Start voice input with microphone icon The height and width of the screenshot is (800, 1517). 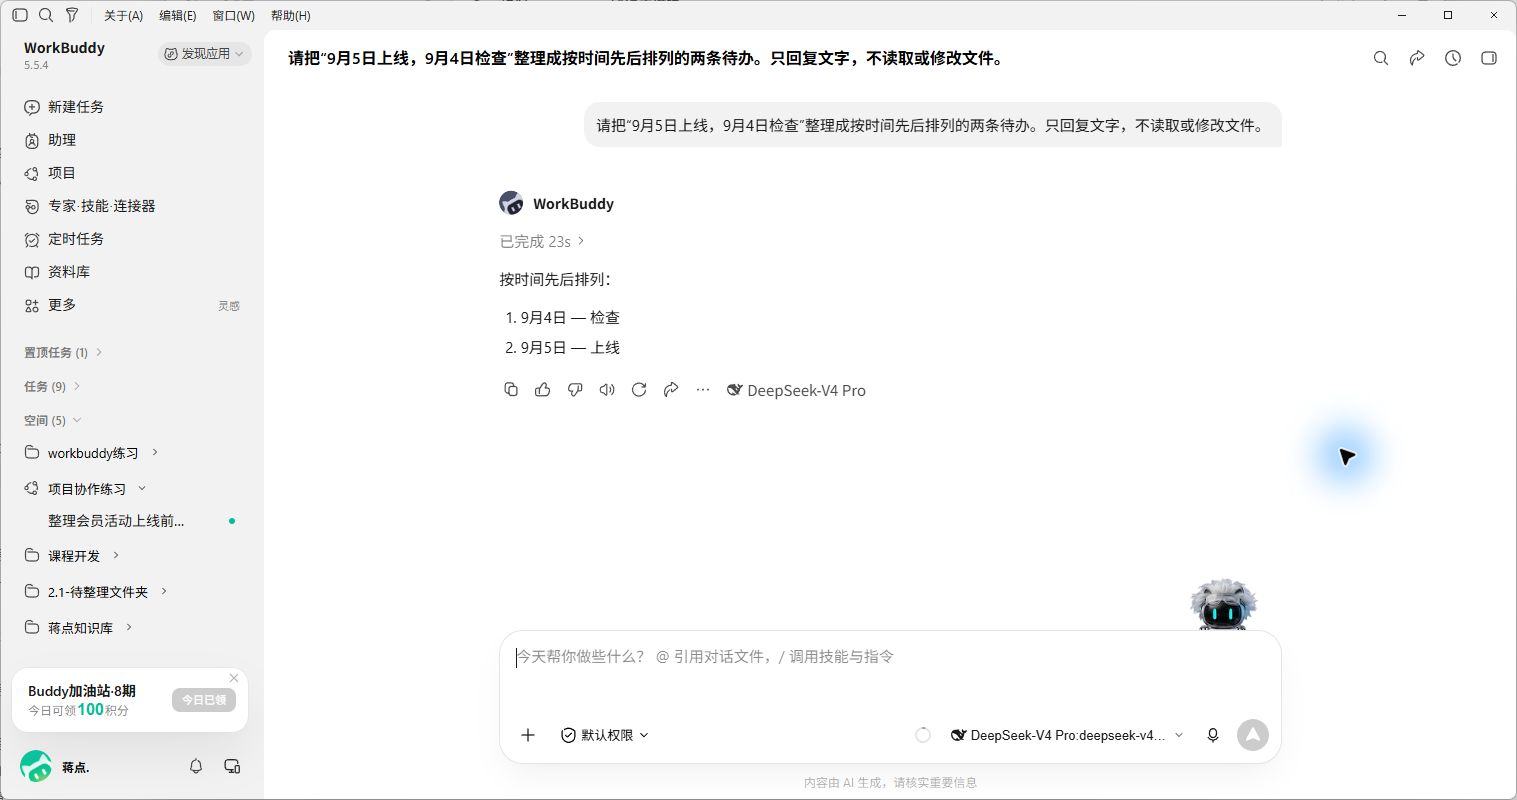point(1213,735)
